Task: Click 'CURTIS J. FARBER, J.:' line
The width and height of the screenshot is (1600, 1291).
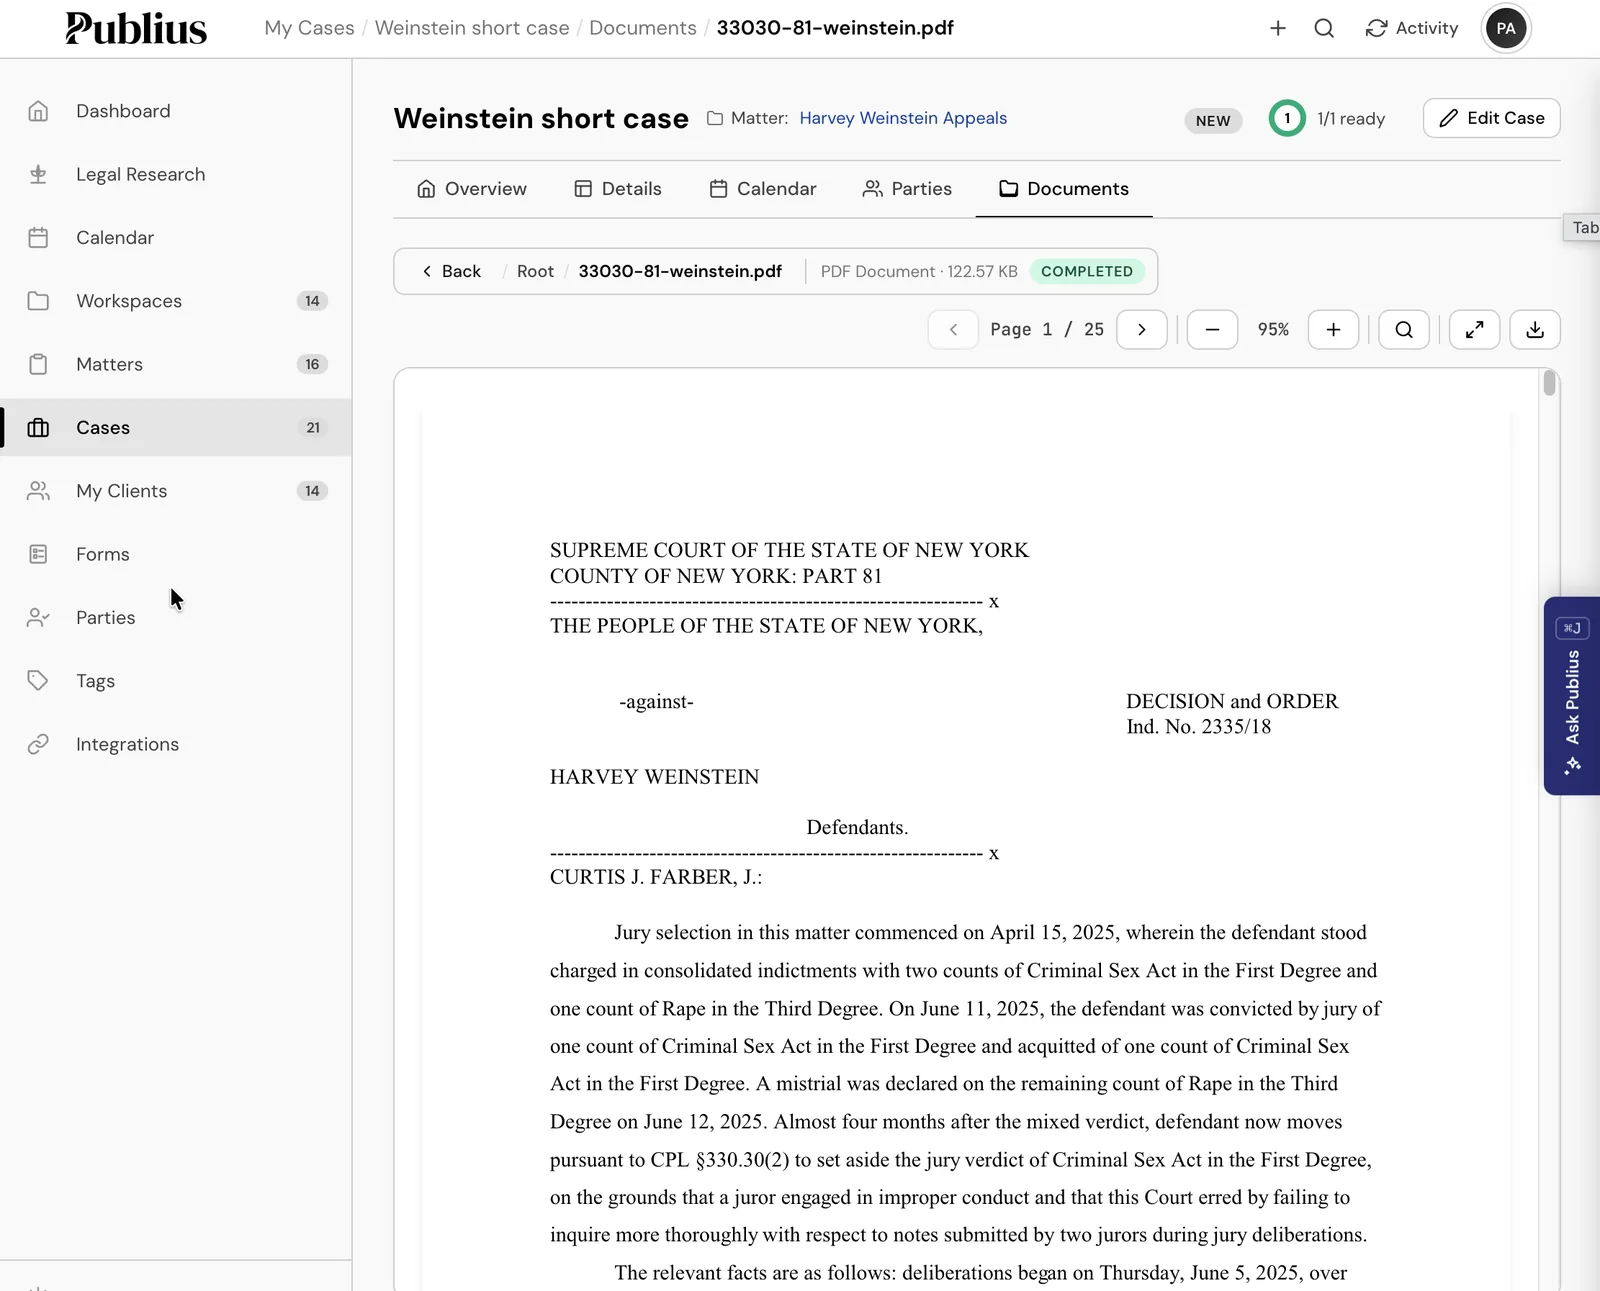Action: point(656,877)
